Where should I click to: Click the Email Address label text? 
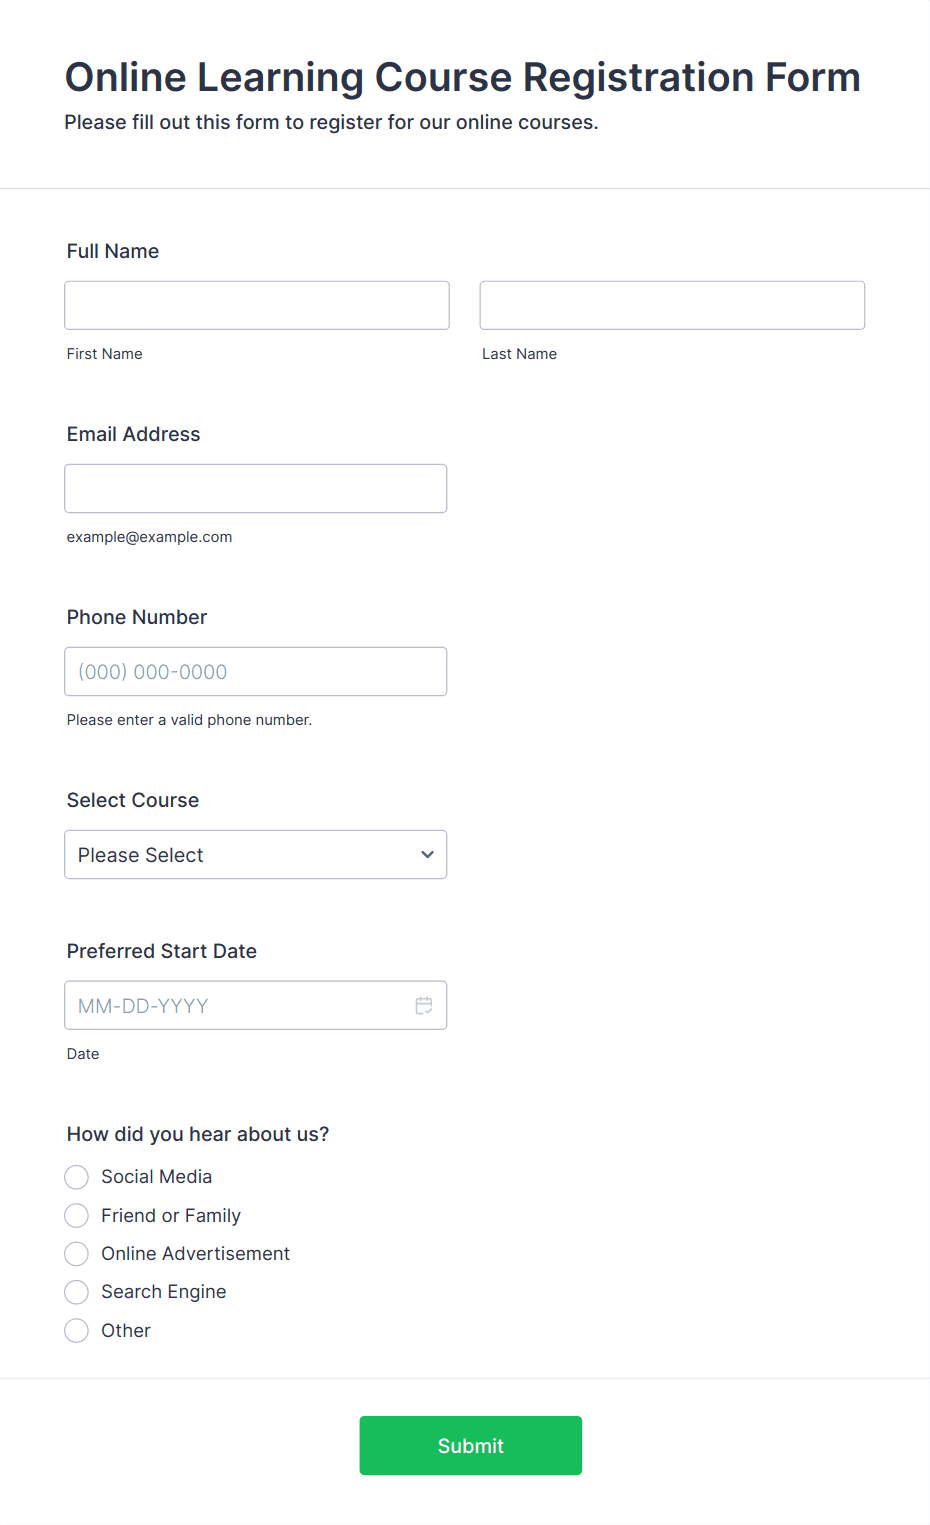[134, 434]
